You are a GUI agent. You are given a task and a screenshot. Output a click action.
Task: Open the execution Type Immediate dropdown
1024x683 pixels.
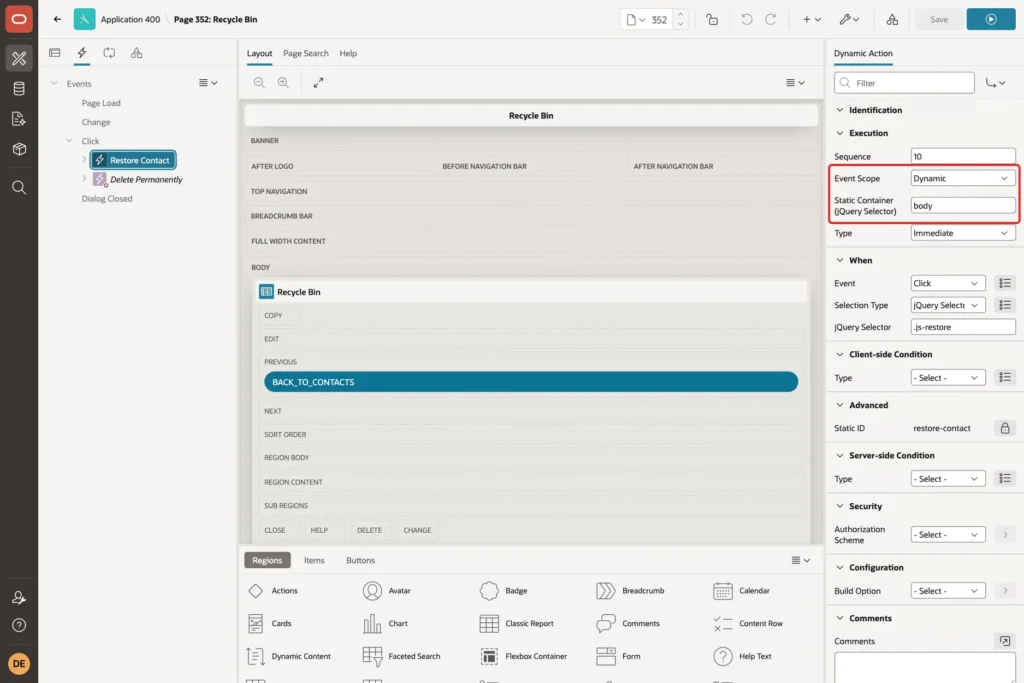pyautogui.click(x=963, y=233)
